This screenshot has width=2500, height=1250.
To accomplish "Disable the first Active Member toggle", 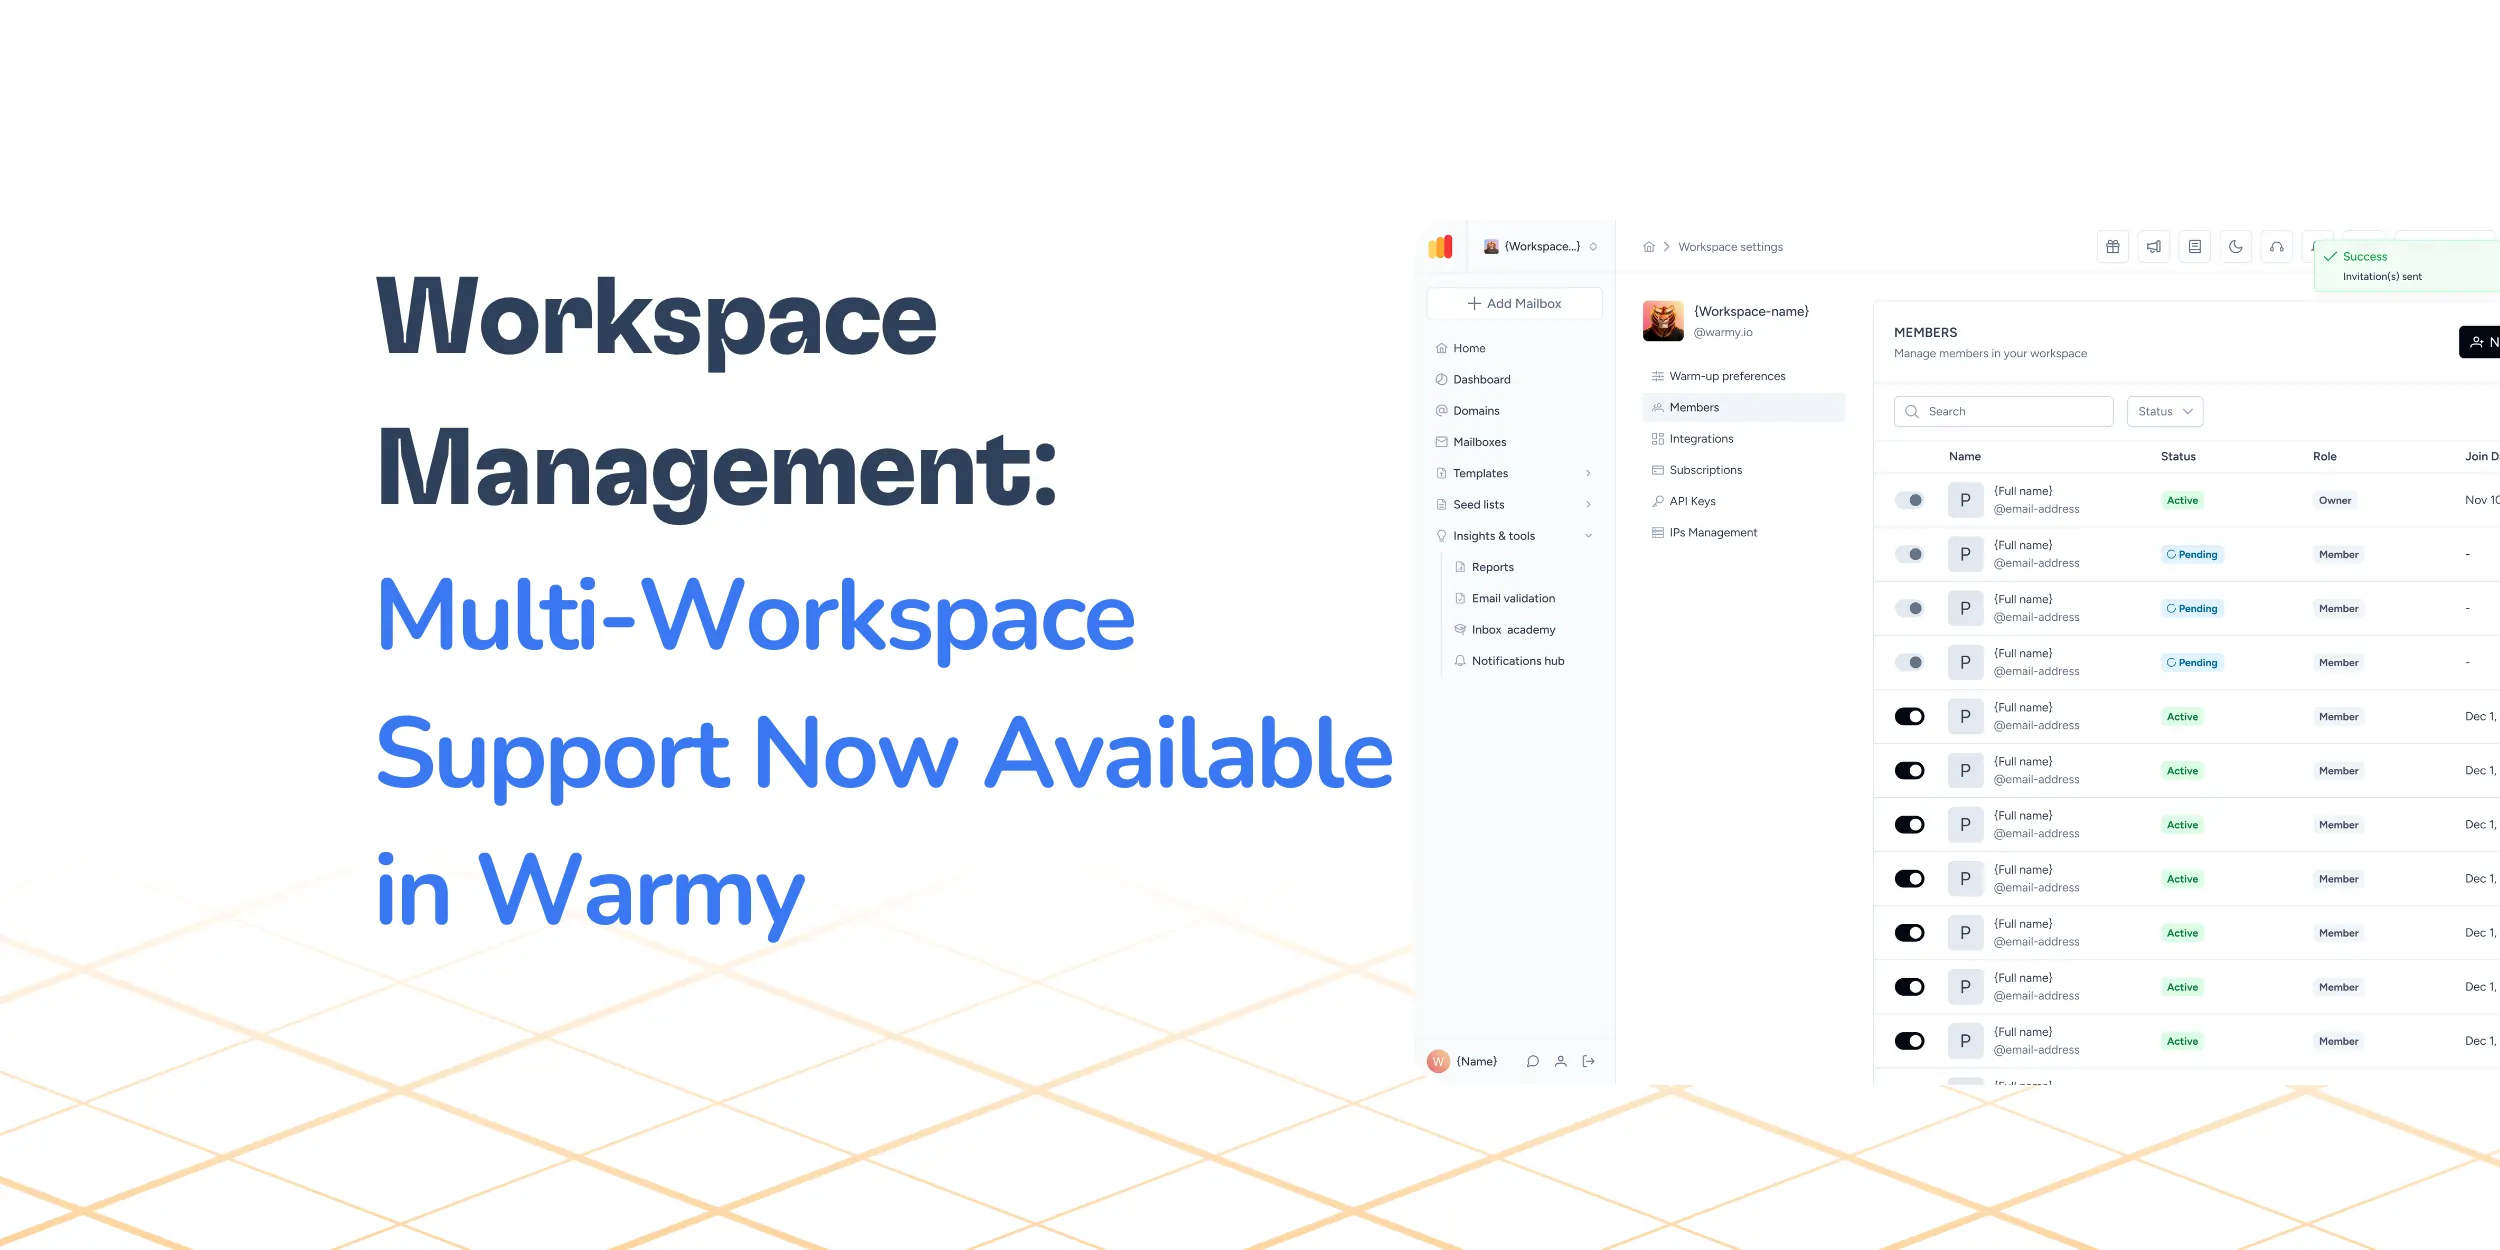I will point(1909,716).
